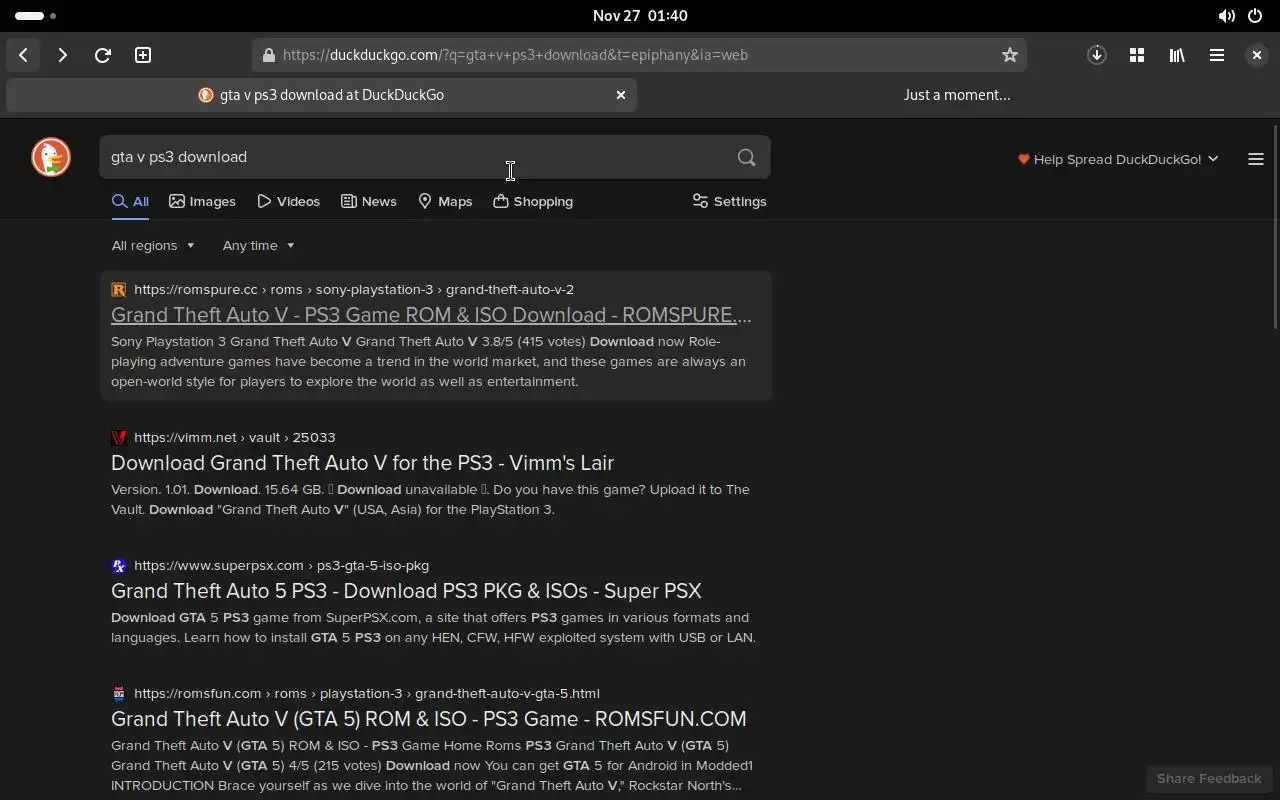Reload the current page
The width and height of the screenshot is (1280, 800).
[x=102, y=55]
